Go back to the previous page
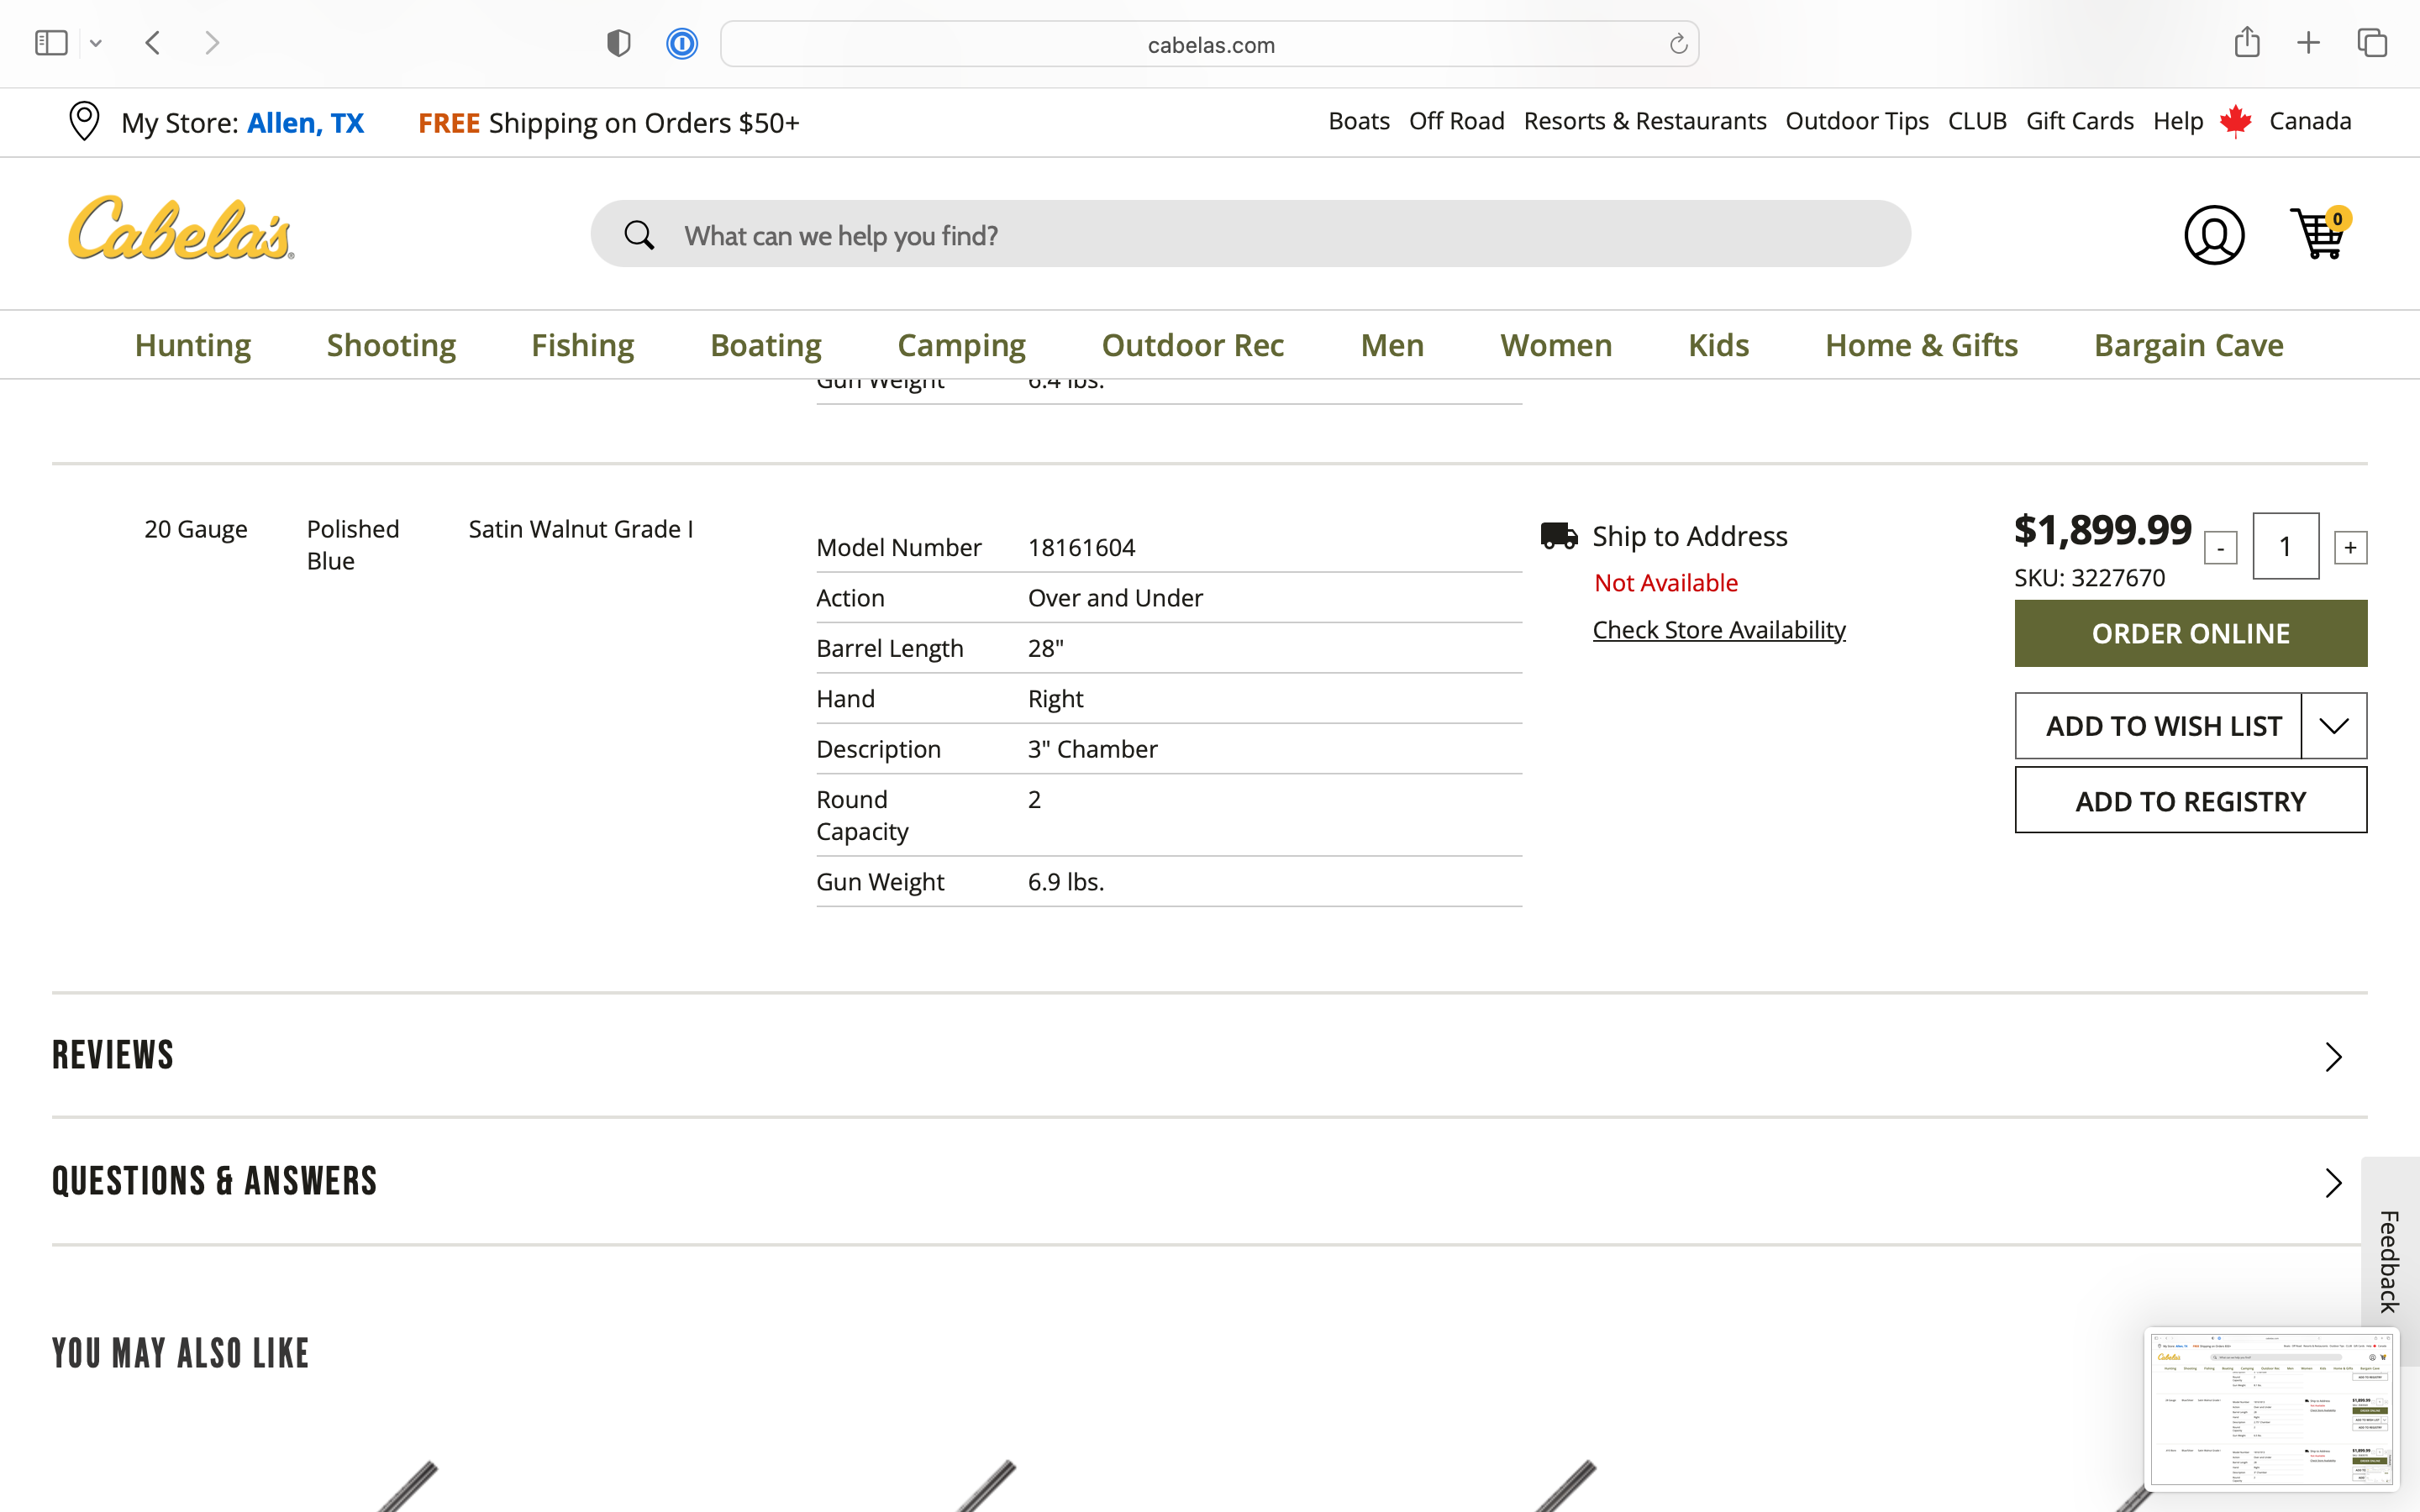The width and height of the screenshot is (2420, 1512). (x=153, y=43)
